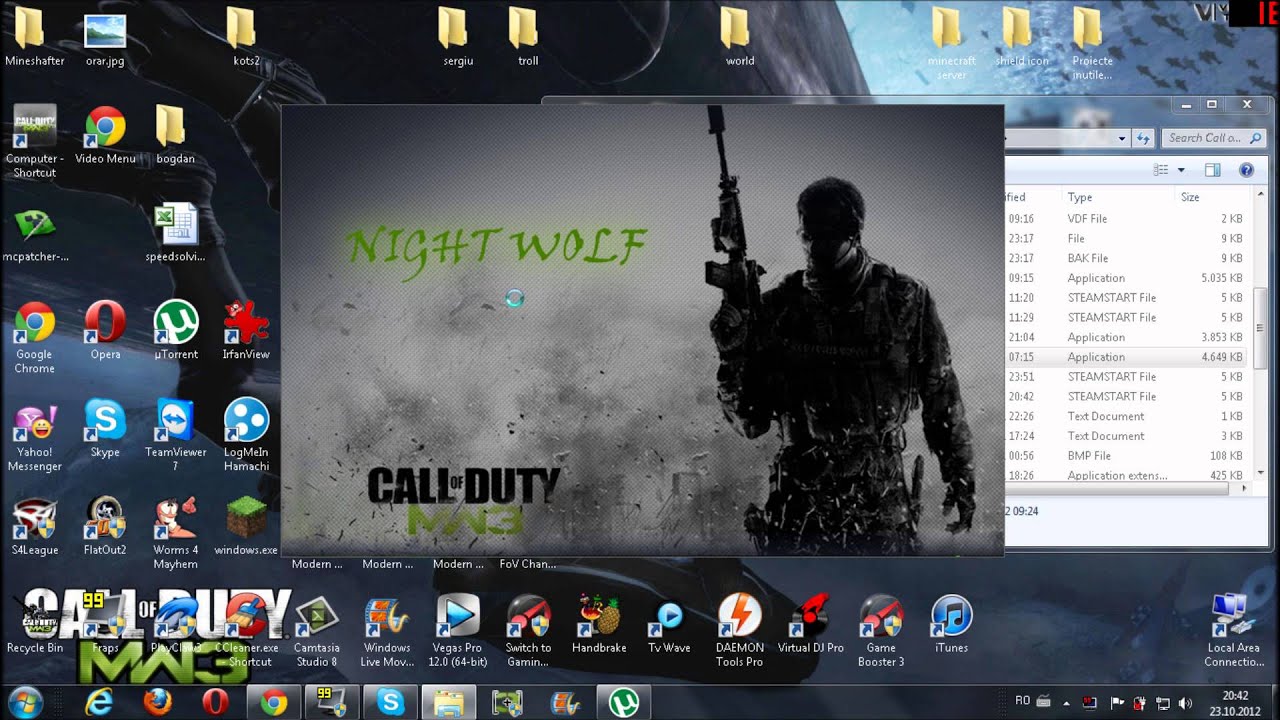Change the Explorer view layout icon
This screenshot has width=1280, height=720.
point(1161,170)
